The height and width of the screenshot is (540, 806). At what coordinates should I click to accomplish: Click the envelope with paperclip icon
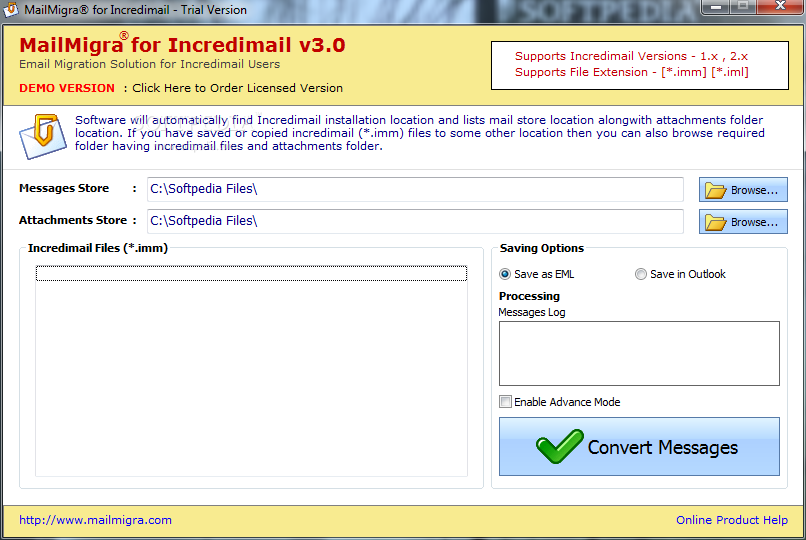point(43,136)
